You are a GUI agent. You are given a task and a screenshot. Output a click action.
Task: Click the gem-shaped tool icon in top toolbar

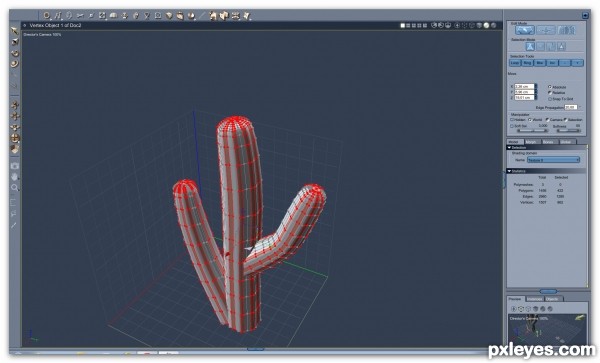click(x=169, y=16)
